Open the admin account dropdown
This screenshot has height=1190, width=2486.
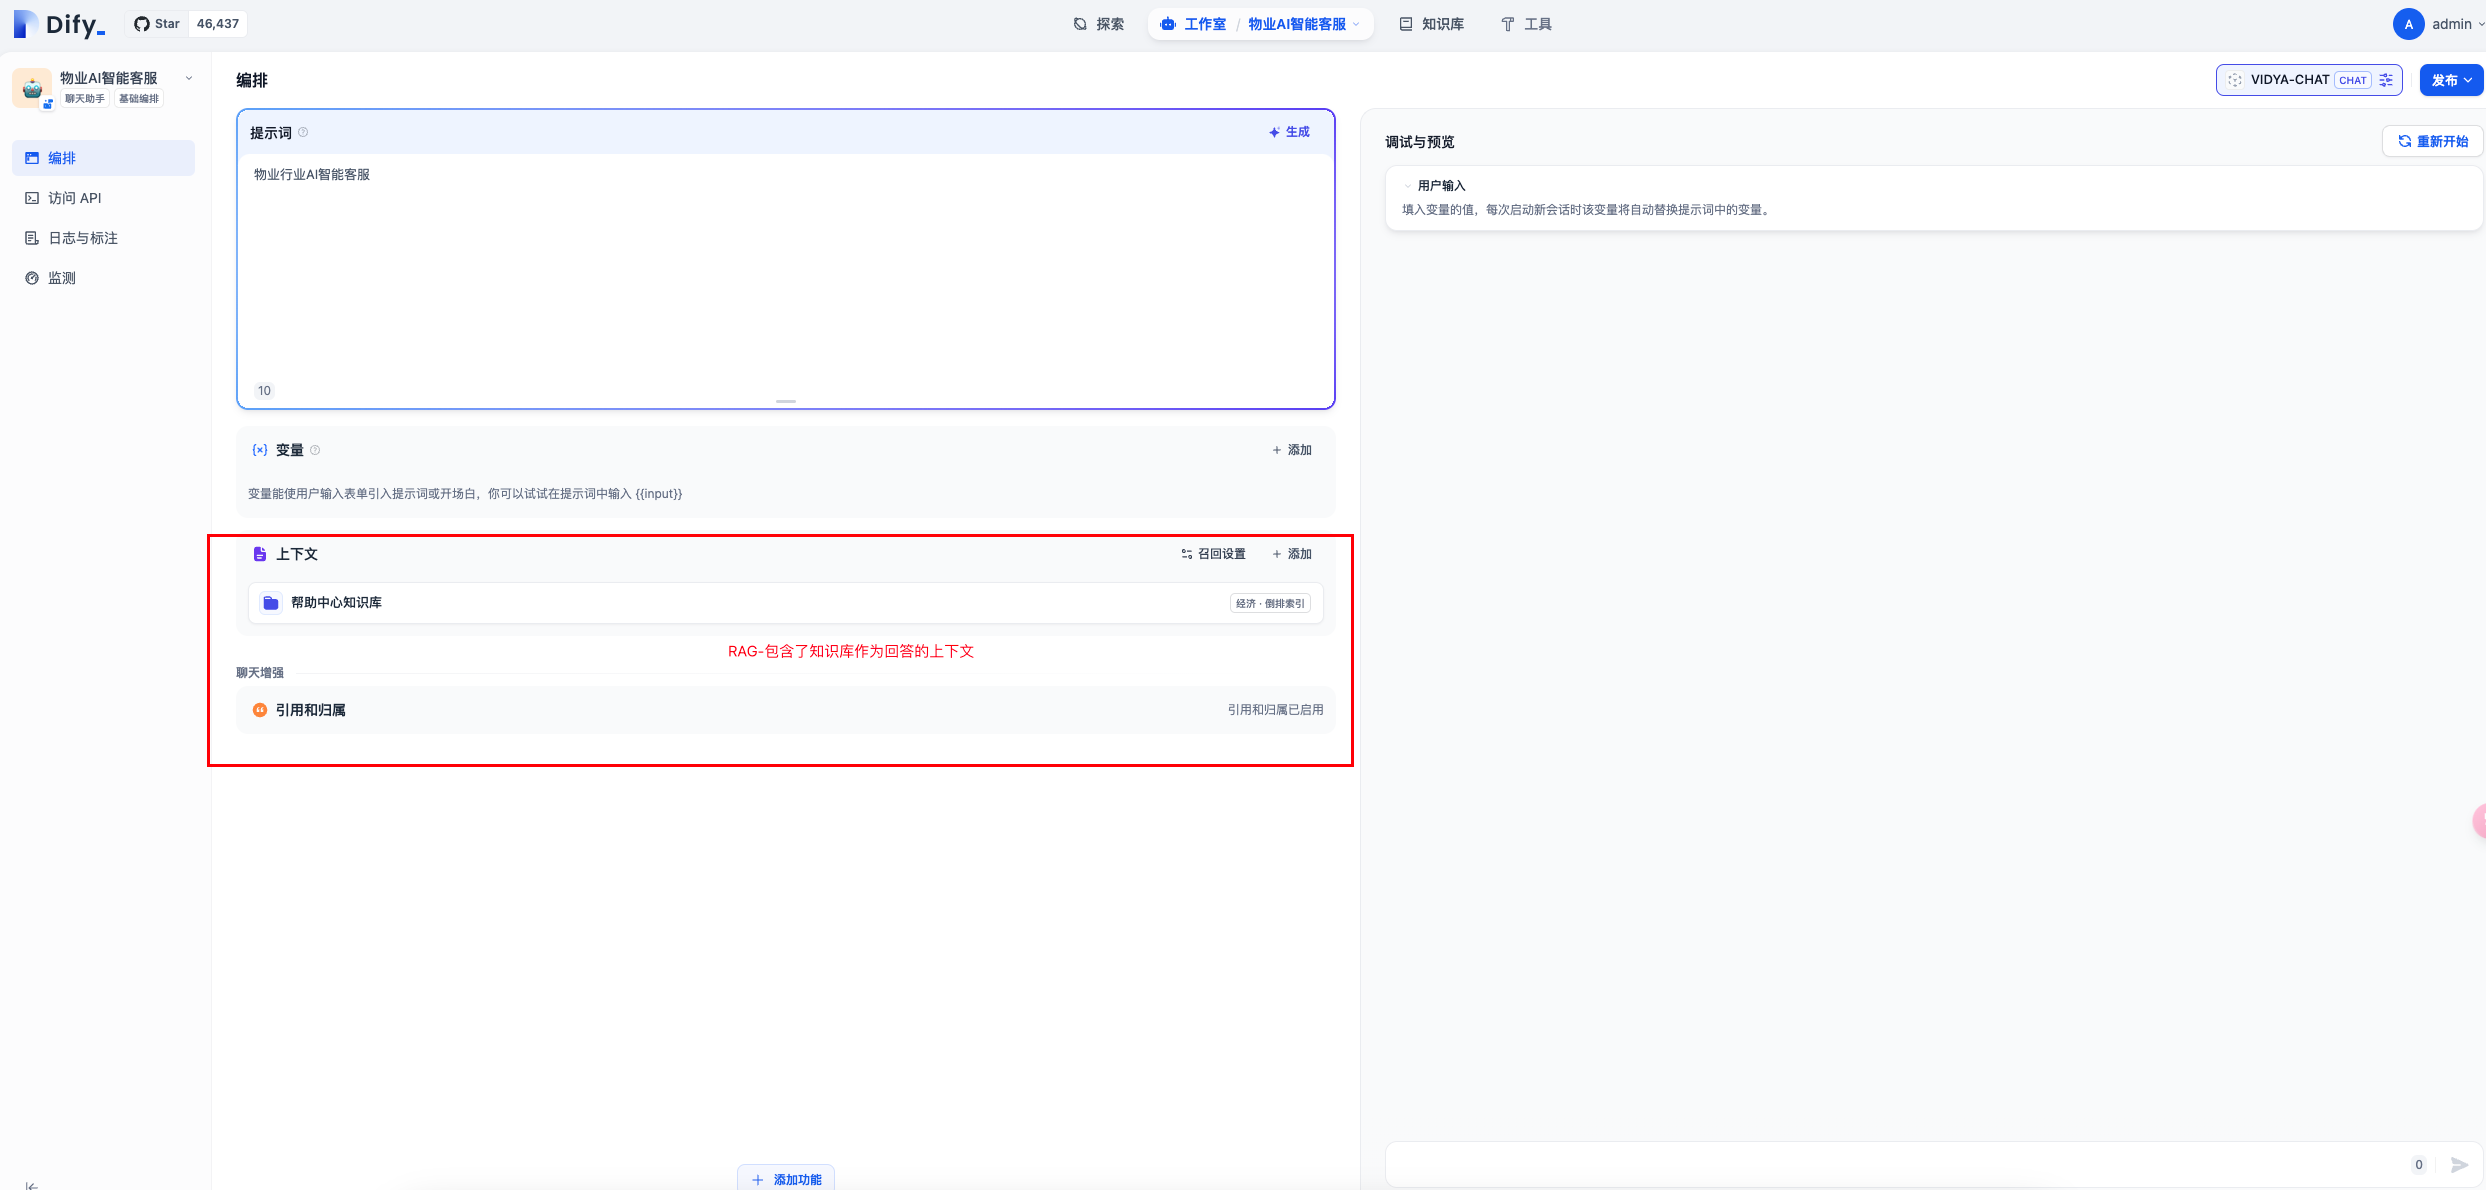pos(2458,24)
